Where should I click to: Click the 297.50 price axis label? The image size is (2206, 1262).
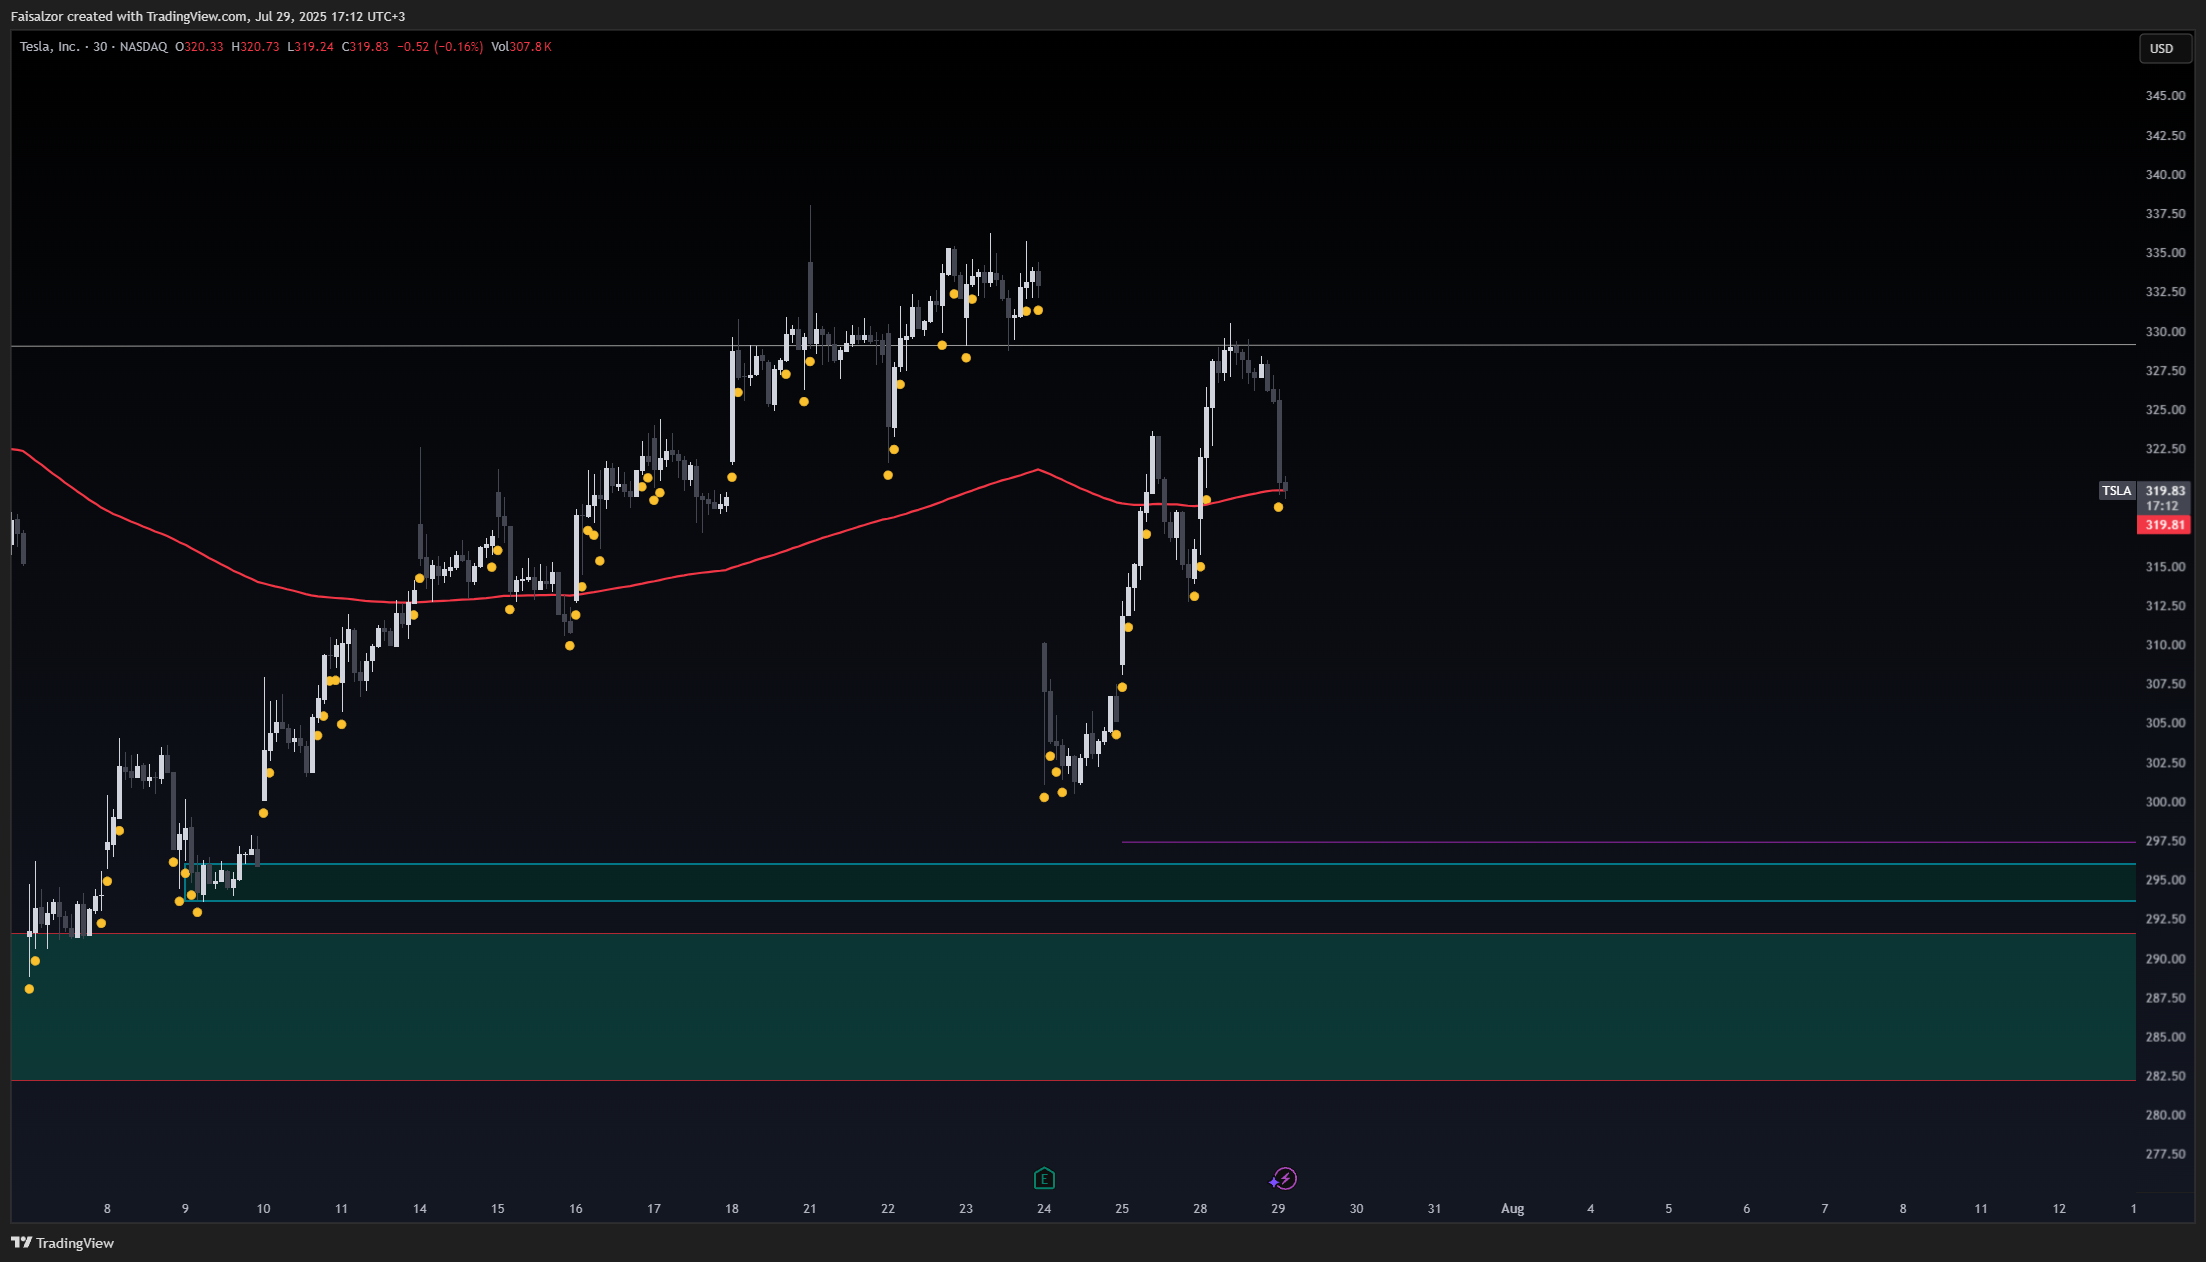click(2164, 841)
